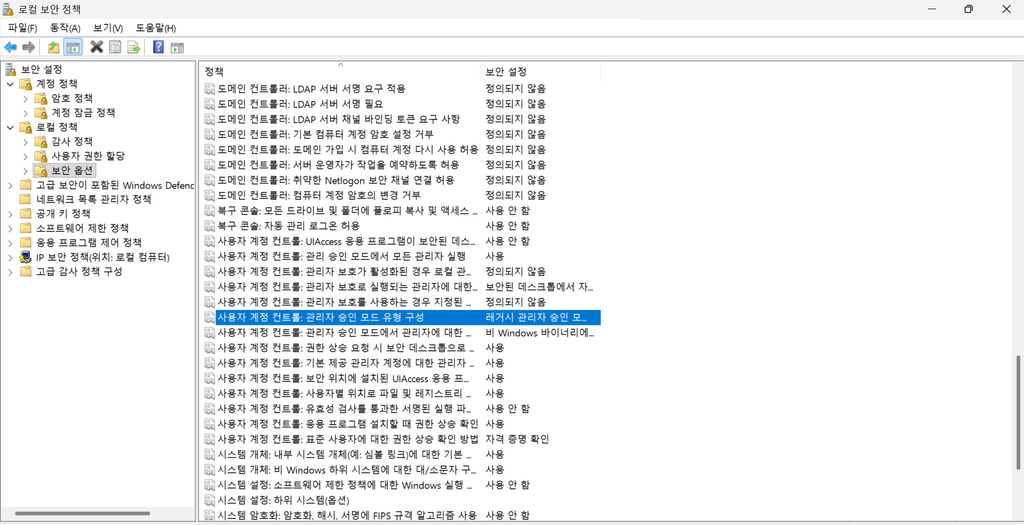Collapse the 계정 정책 tree node

click(10, 84)
